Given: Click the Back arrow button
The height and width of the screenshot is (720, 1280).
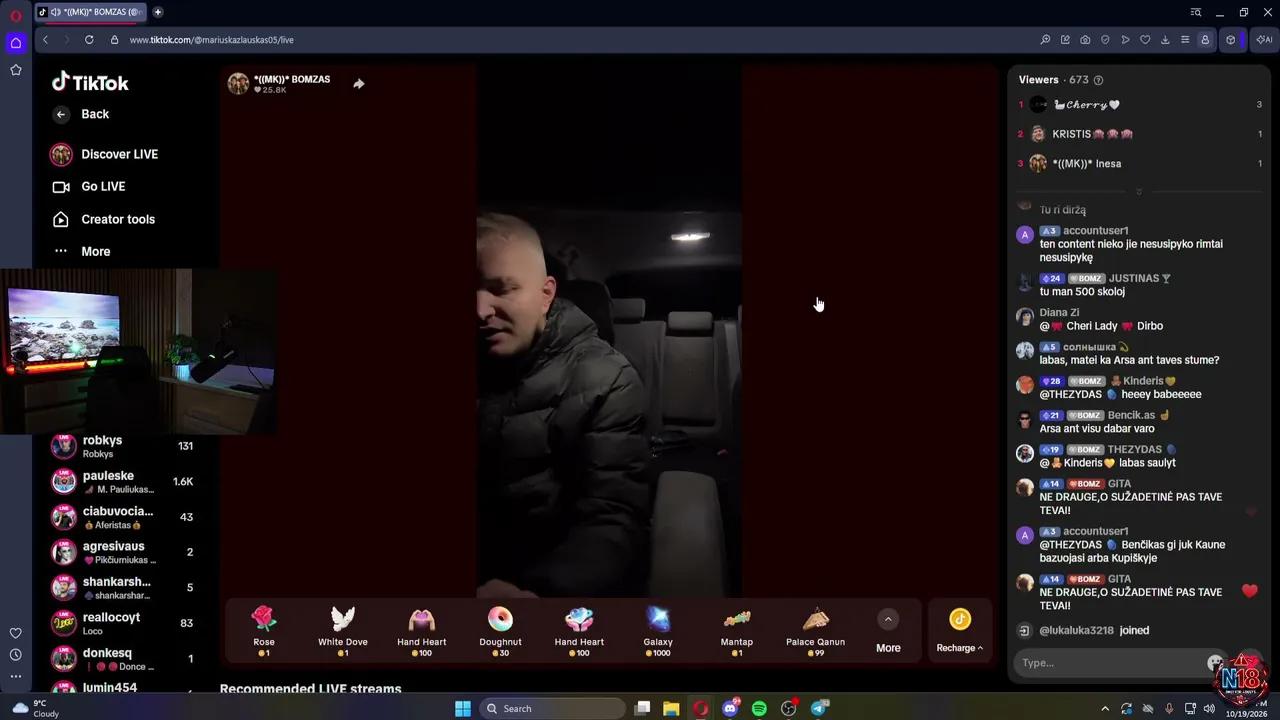Looking at the screenshot, I should 61,114.
